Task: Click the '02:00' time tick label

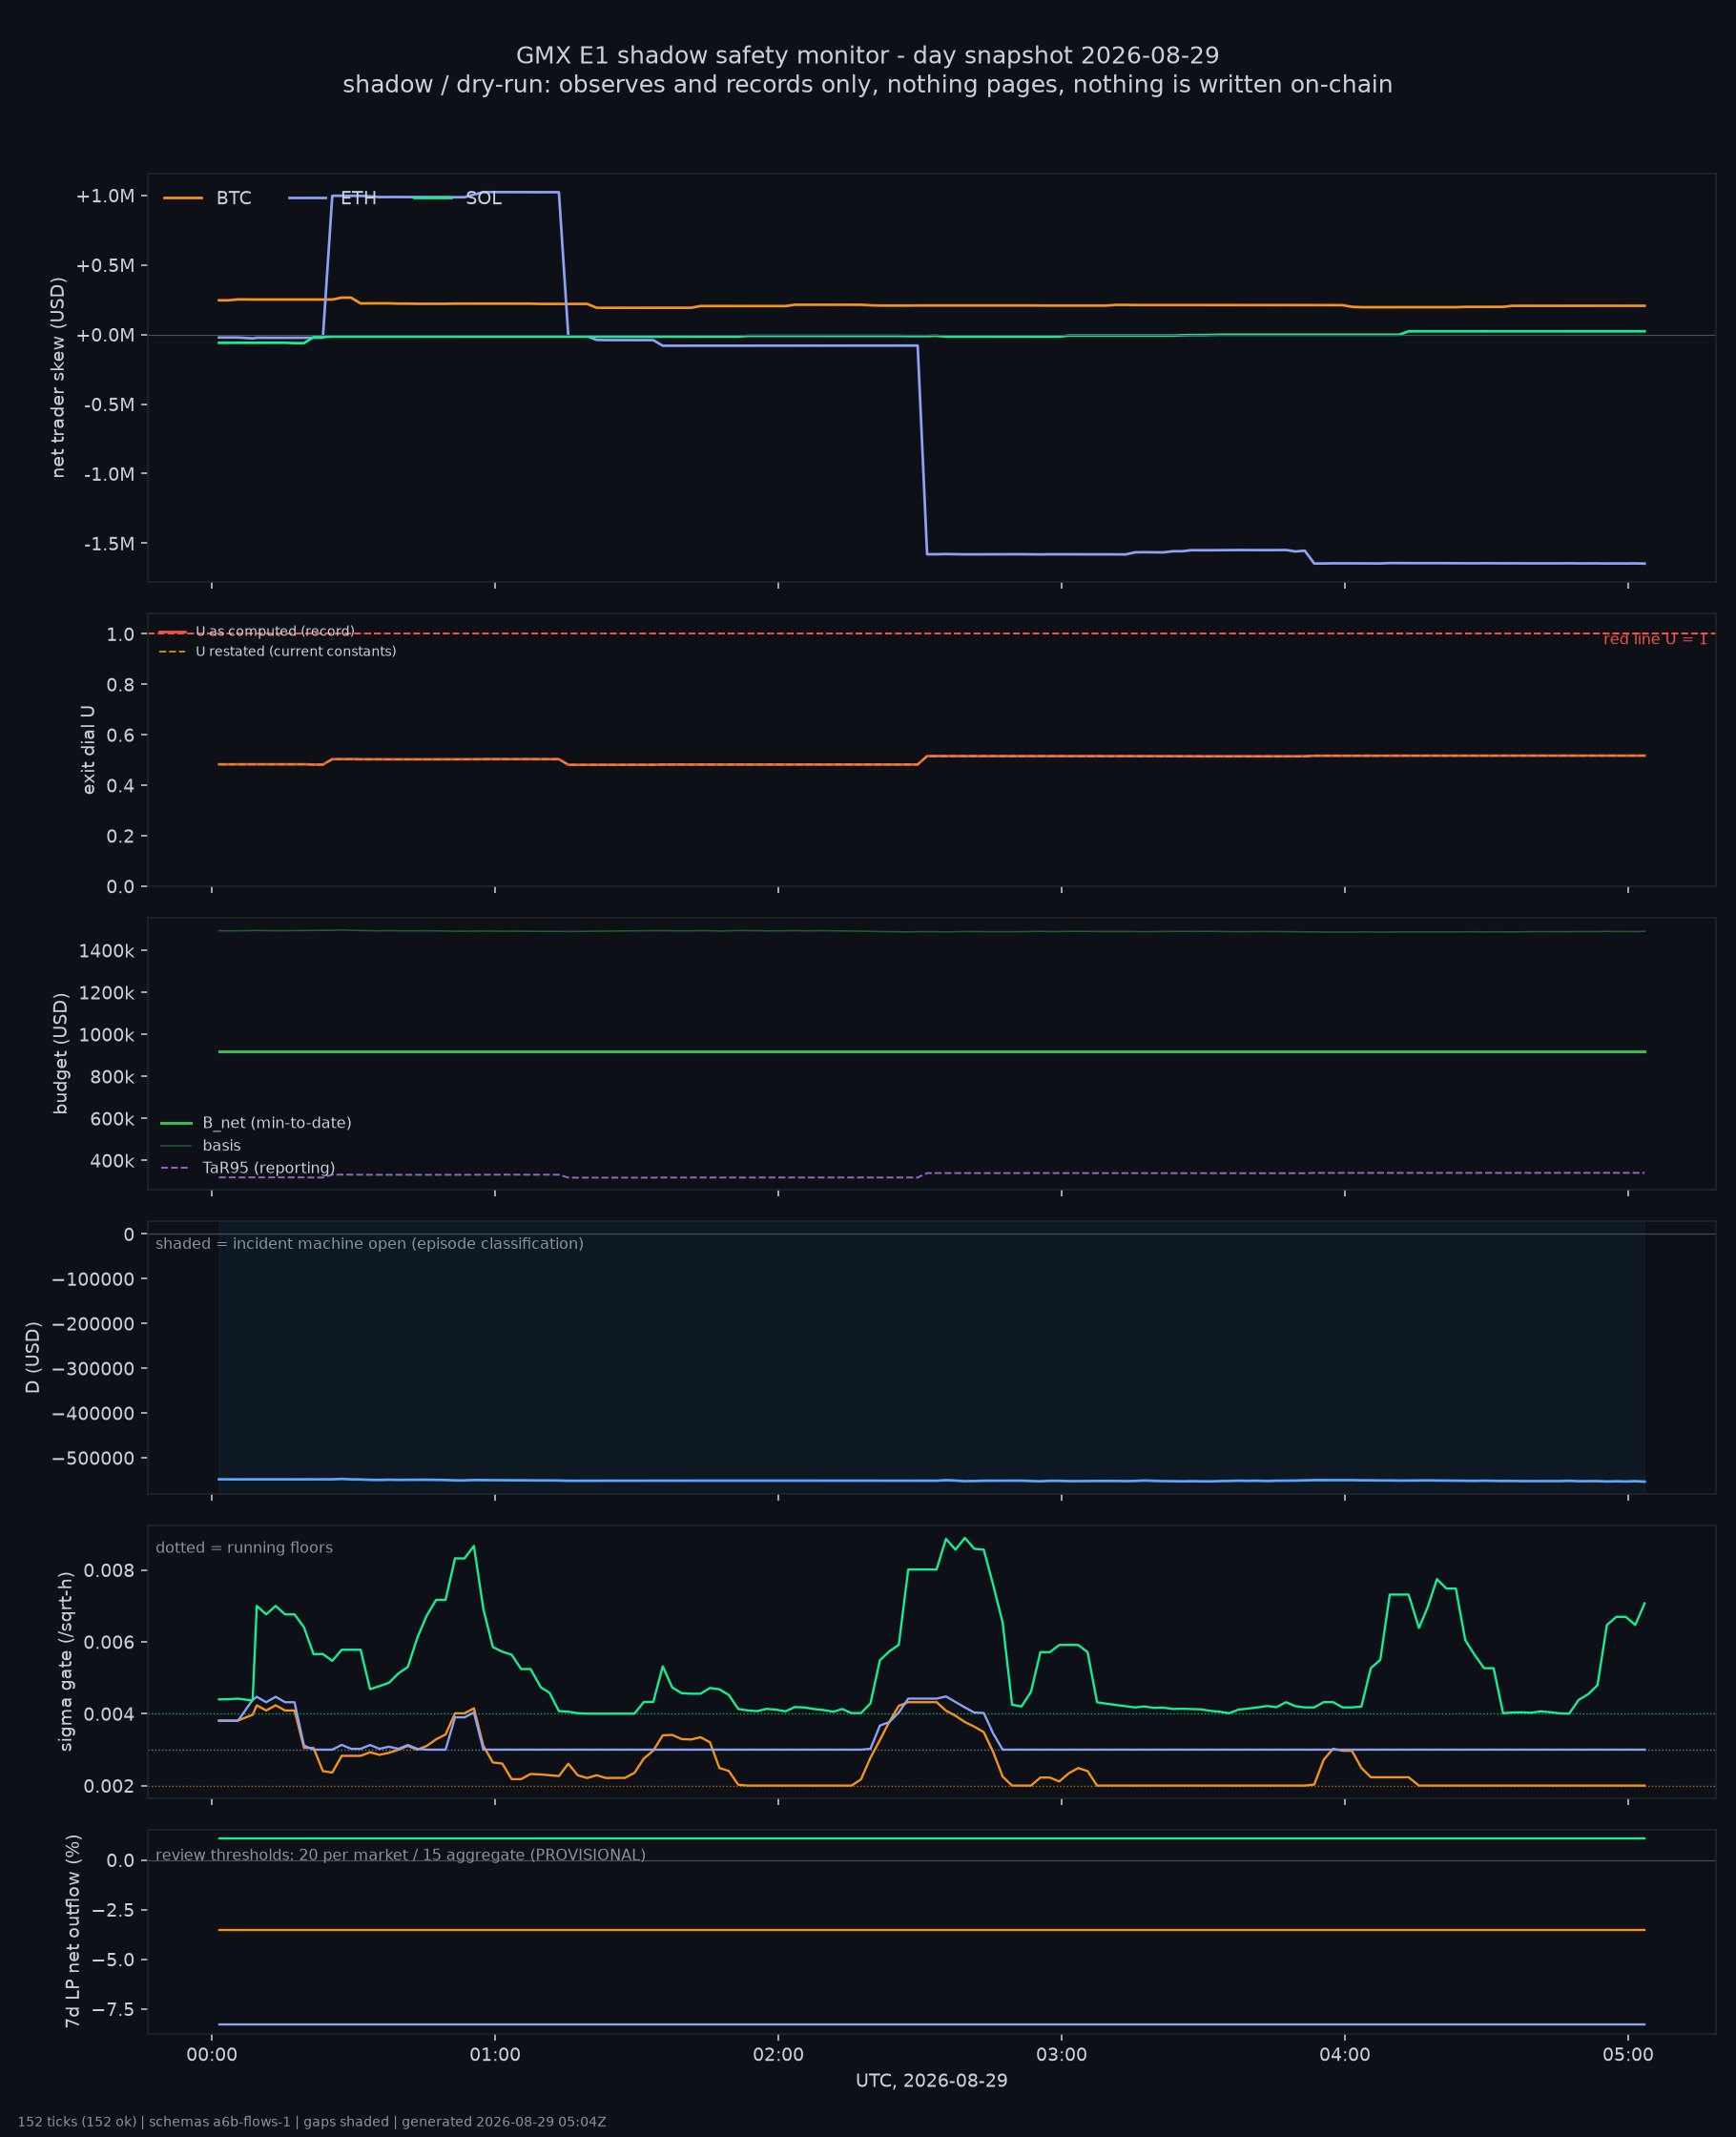Action: [778, 2055]
